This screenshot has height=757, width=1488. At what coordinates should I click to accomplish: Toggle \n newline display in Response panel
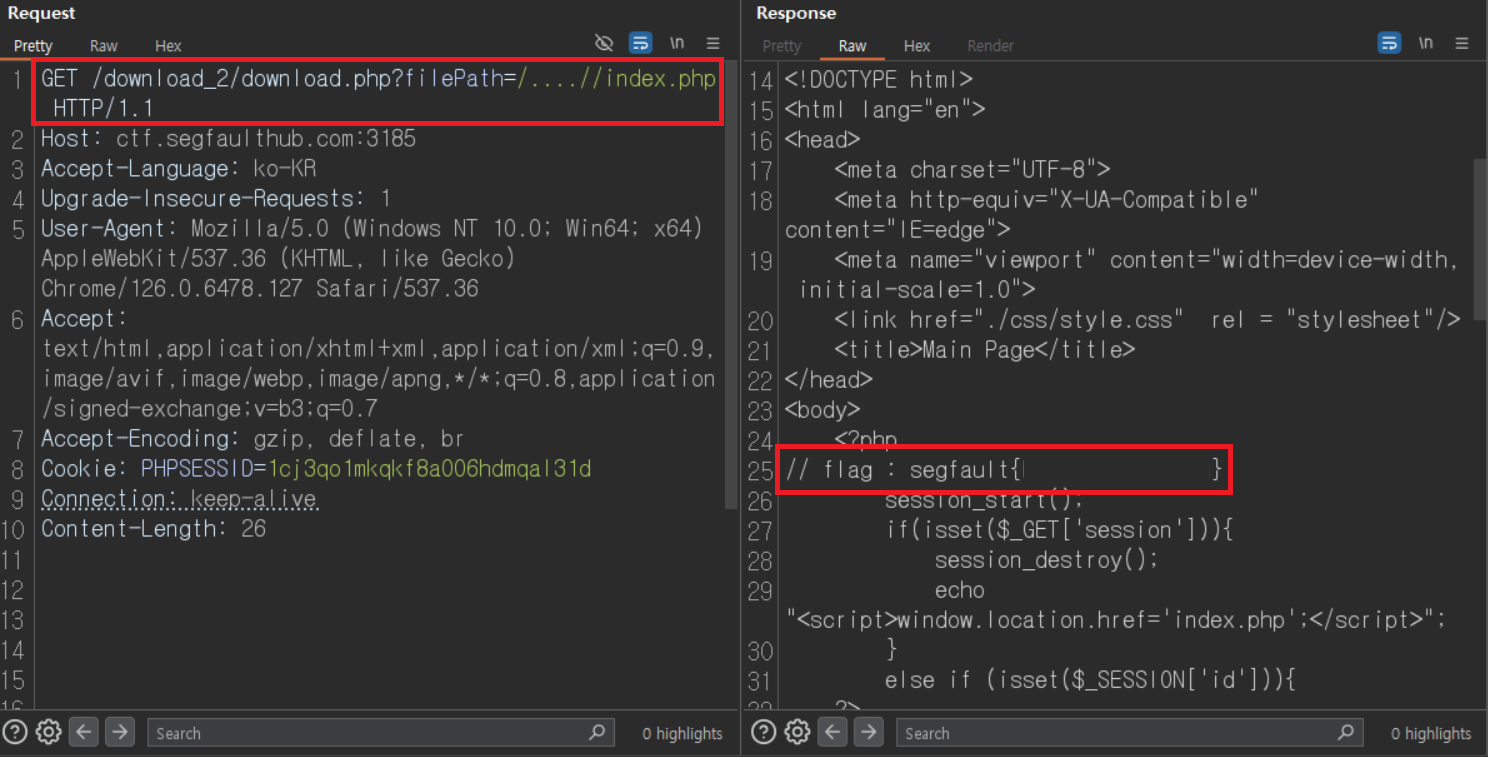[x=1426, y=43]
